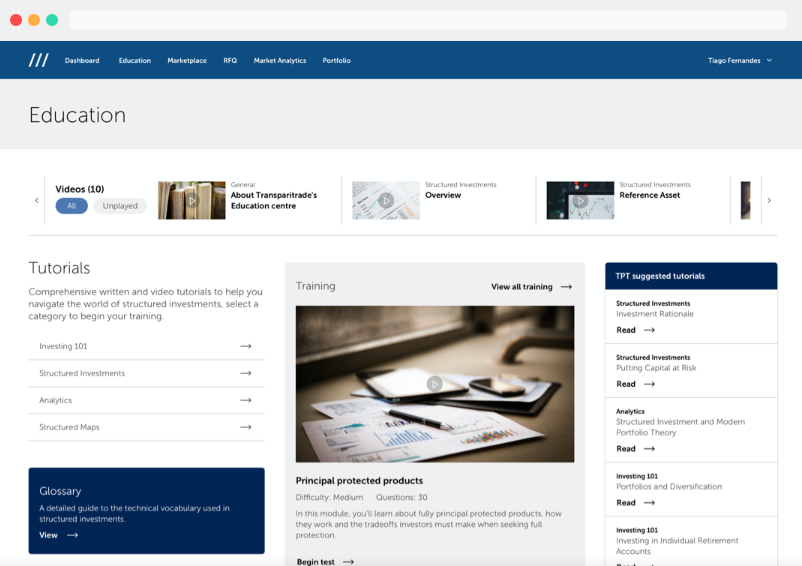The image size is (802, 566).
Task: Read the Portfolios and Diversification tutorial
Action: [626, 503]
